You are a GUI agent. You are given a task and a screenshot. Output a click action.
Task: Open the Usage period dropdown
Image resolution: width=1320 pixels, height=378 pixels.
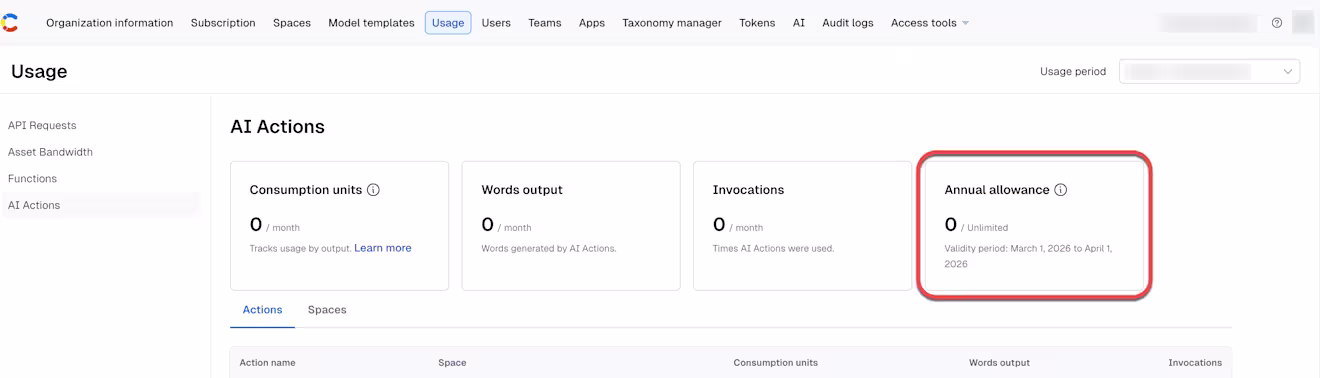(1209, 71)
